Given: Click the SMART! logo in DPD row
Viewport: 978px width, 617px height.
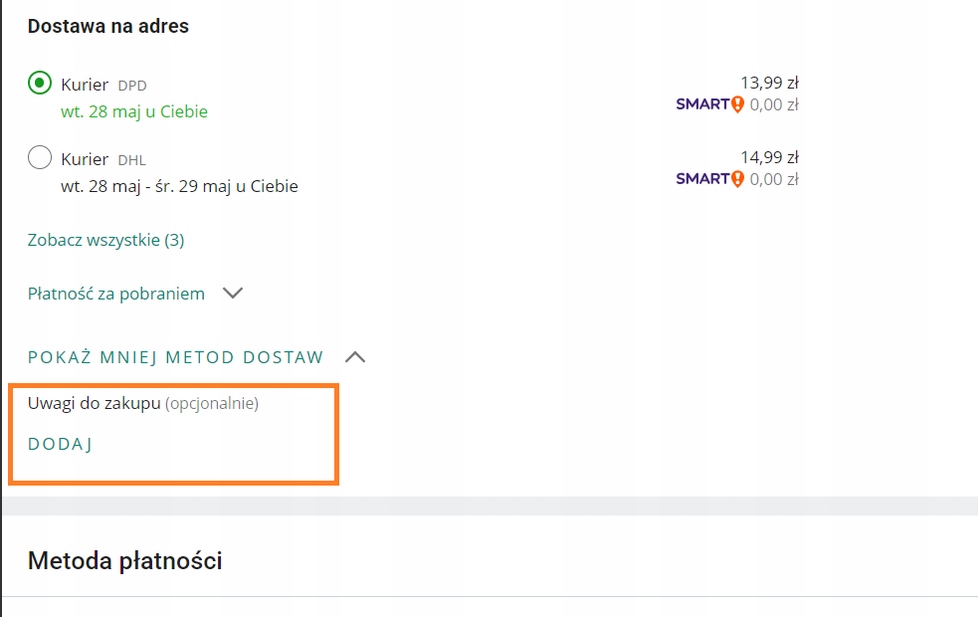Looking at the screenshot, I should click(710, 104).
